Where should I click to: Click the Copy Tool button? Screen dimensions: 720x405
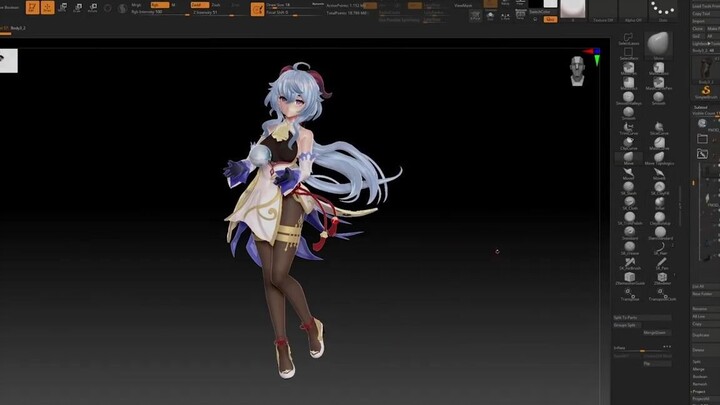[706, 14]
